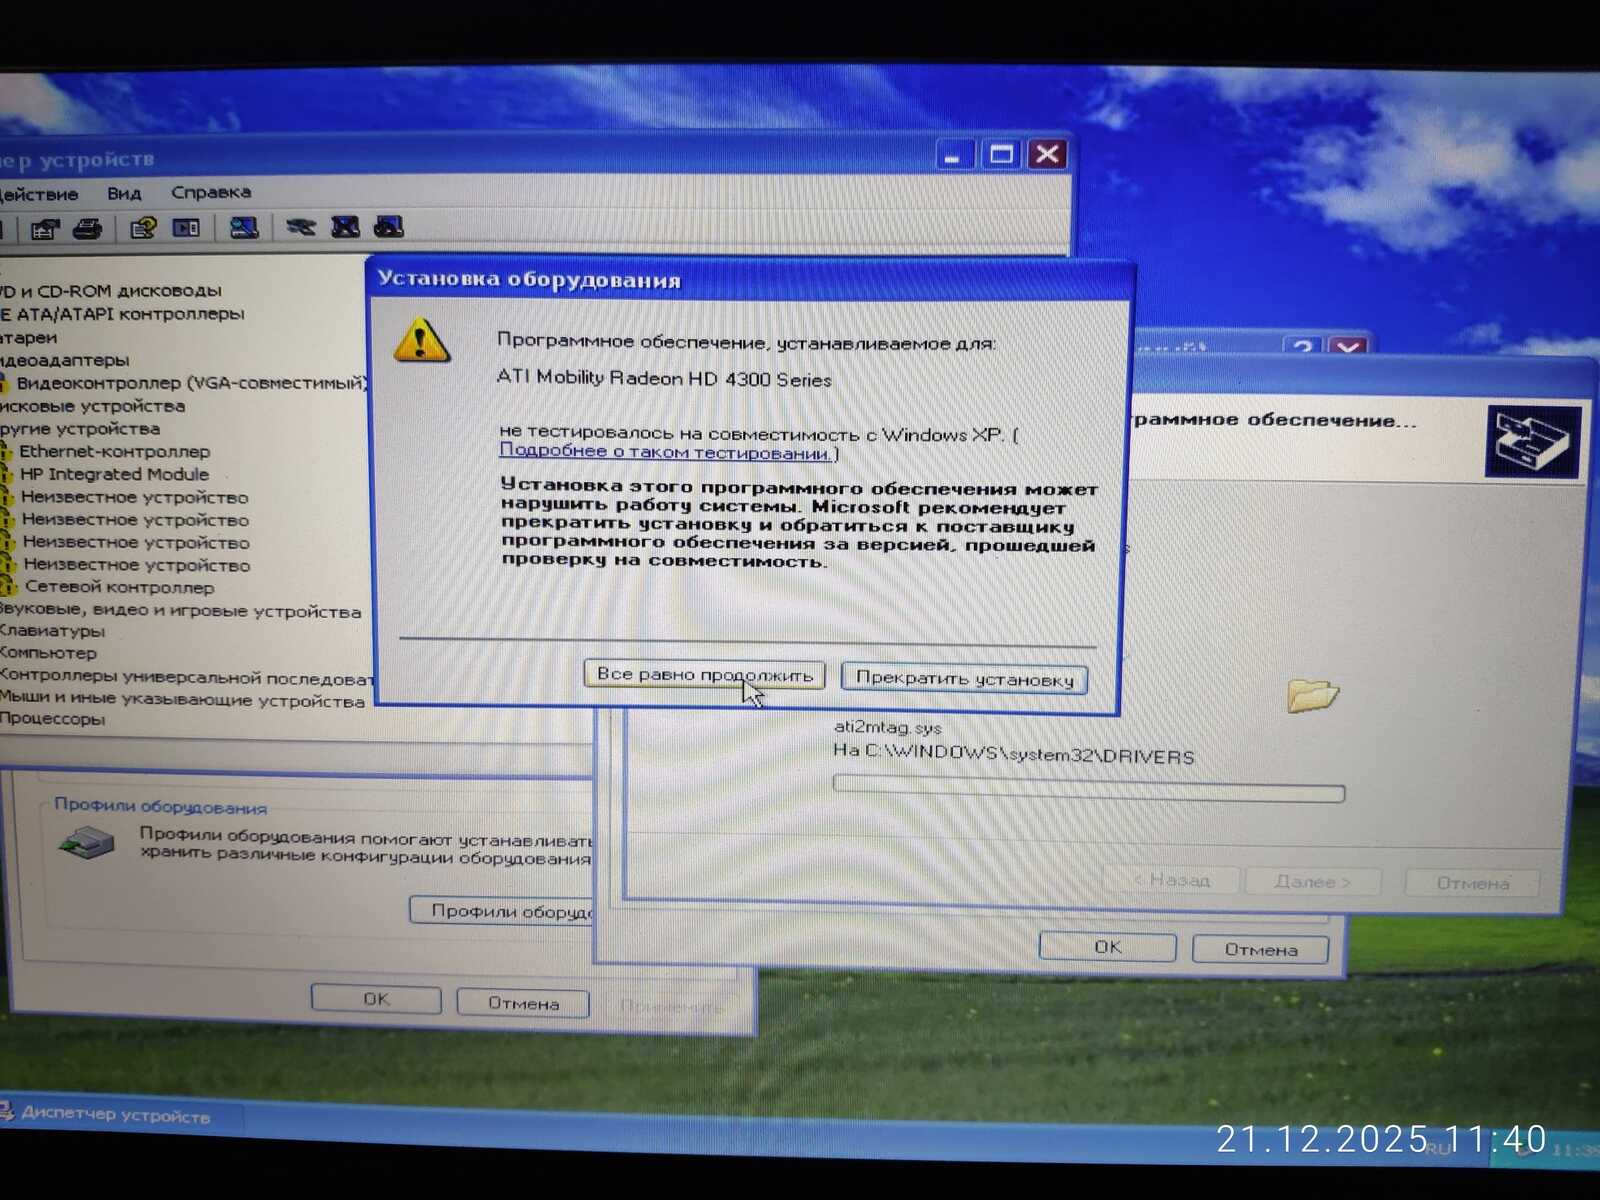
Task: Click the wizard's question-mark help button
Action: click(x=1302, y=348)
